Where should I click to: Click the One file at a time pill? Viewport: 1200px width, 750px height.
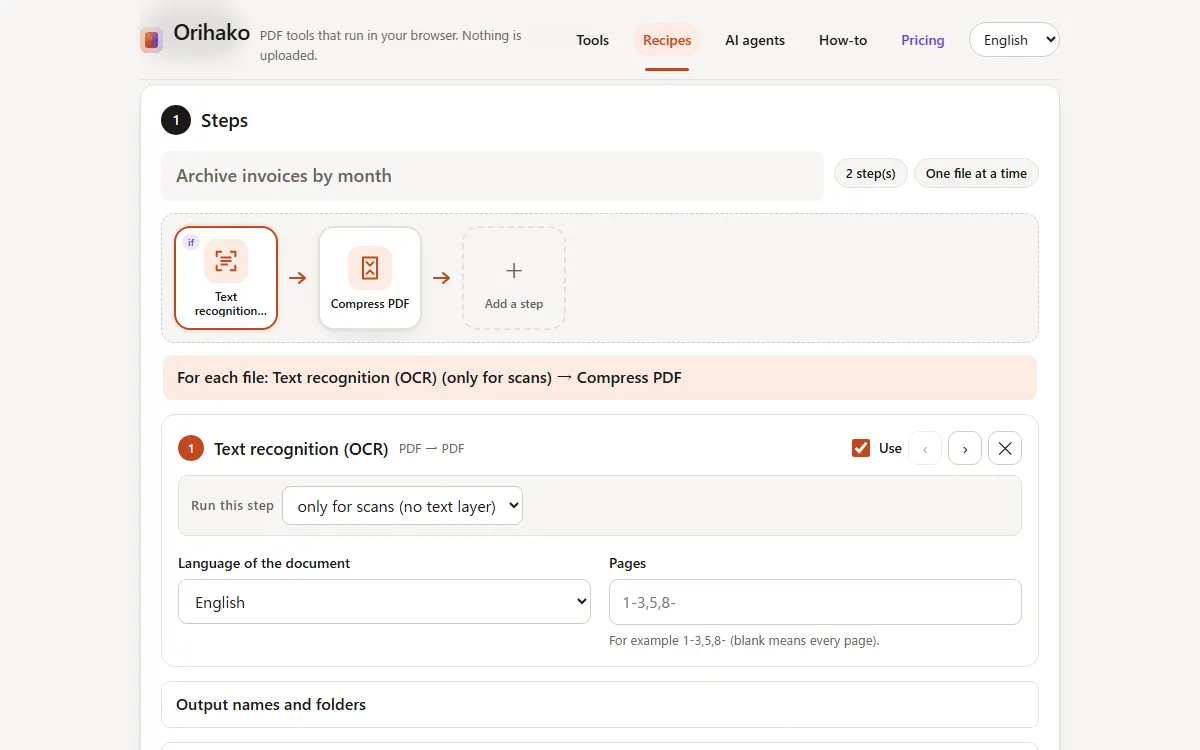(x=976, y=173)
